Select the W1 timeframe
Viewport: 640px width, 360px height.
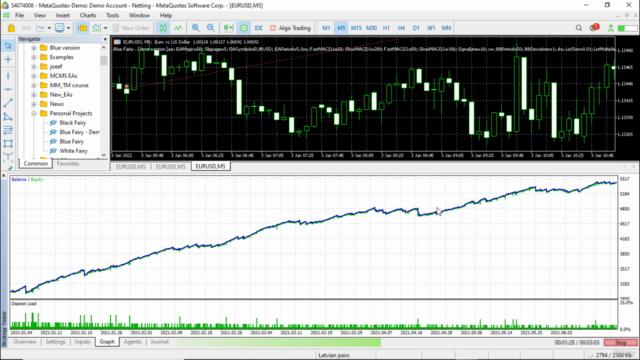[x=431, y=28]
